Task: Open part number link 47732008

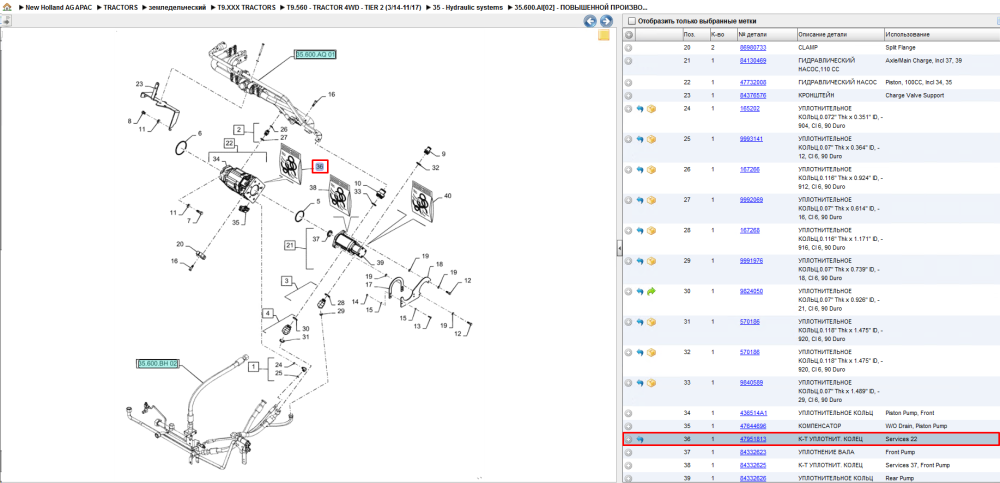Action: 753,83
